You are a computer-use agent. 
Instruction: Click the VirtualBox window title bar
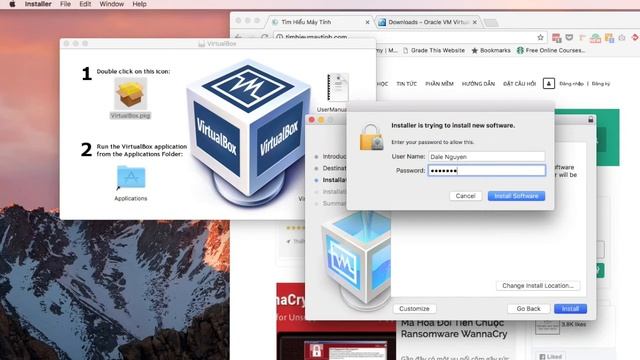point(218,43)
